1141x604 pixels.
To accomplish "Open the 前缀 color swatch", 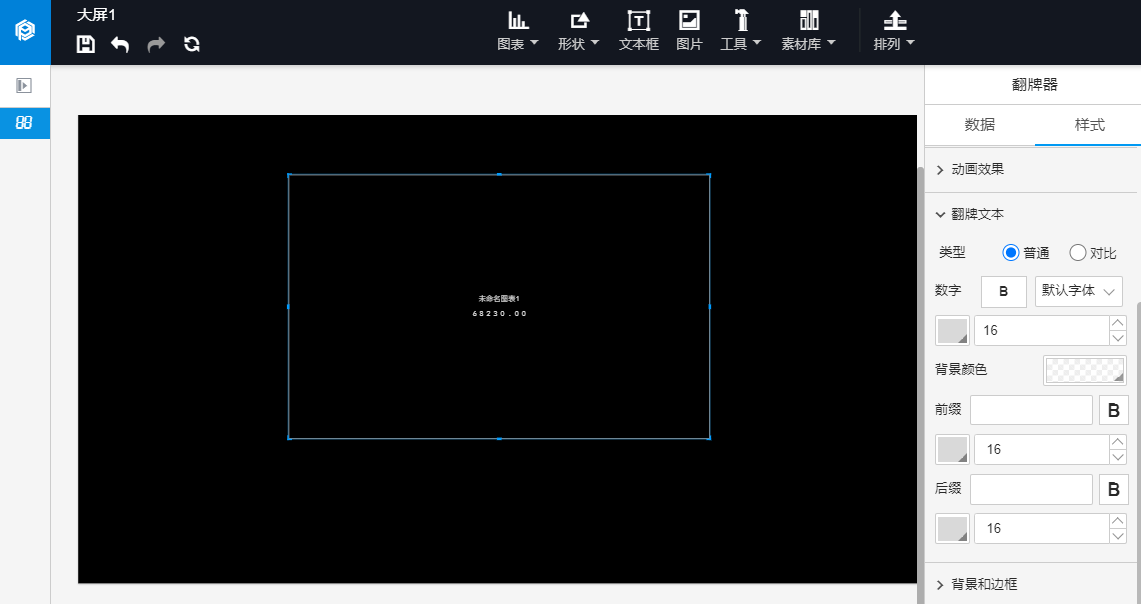I will 953,450.
